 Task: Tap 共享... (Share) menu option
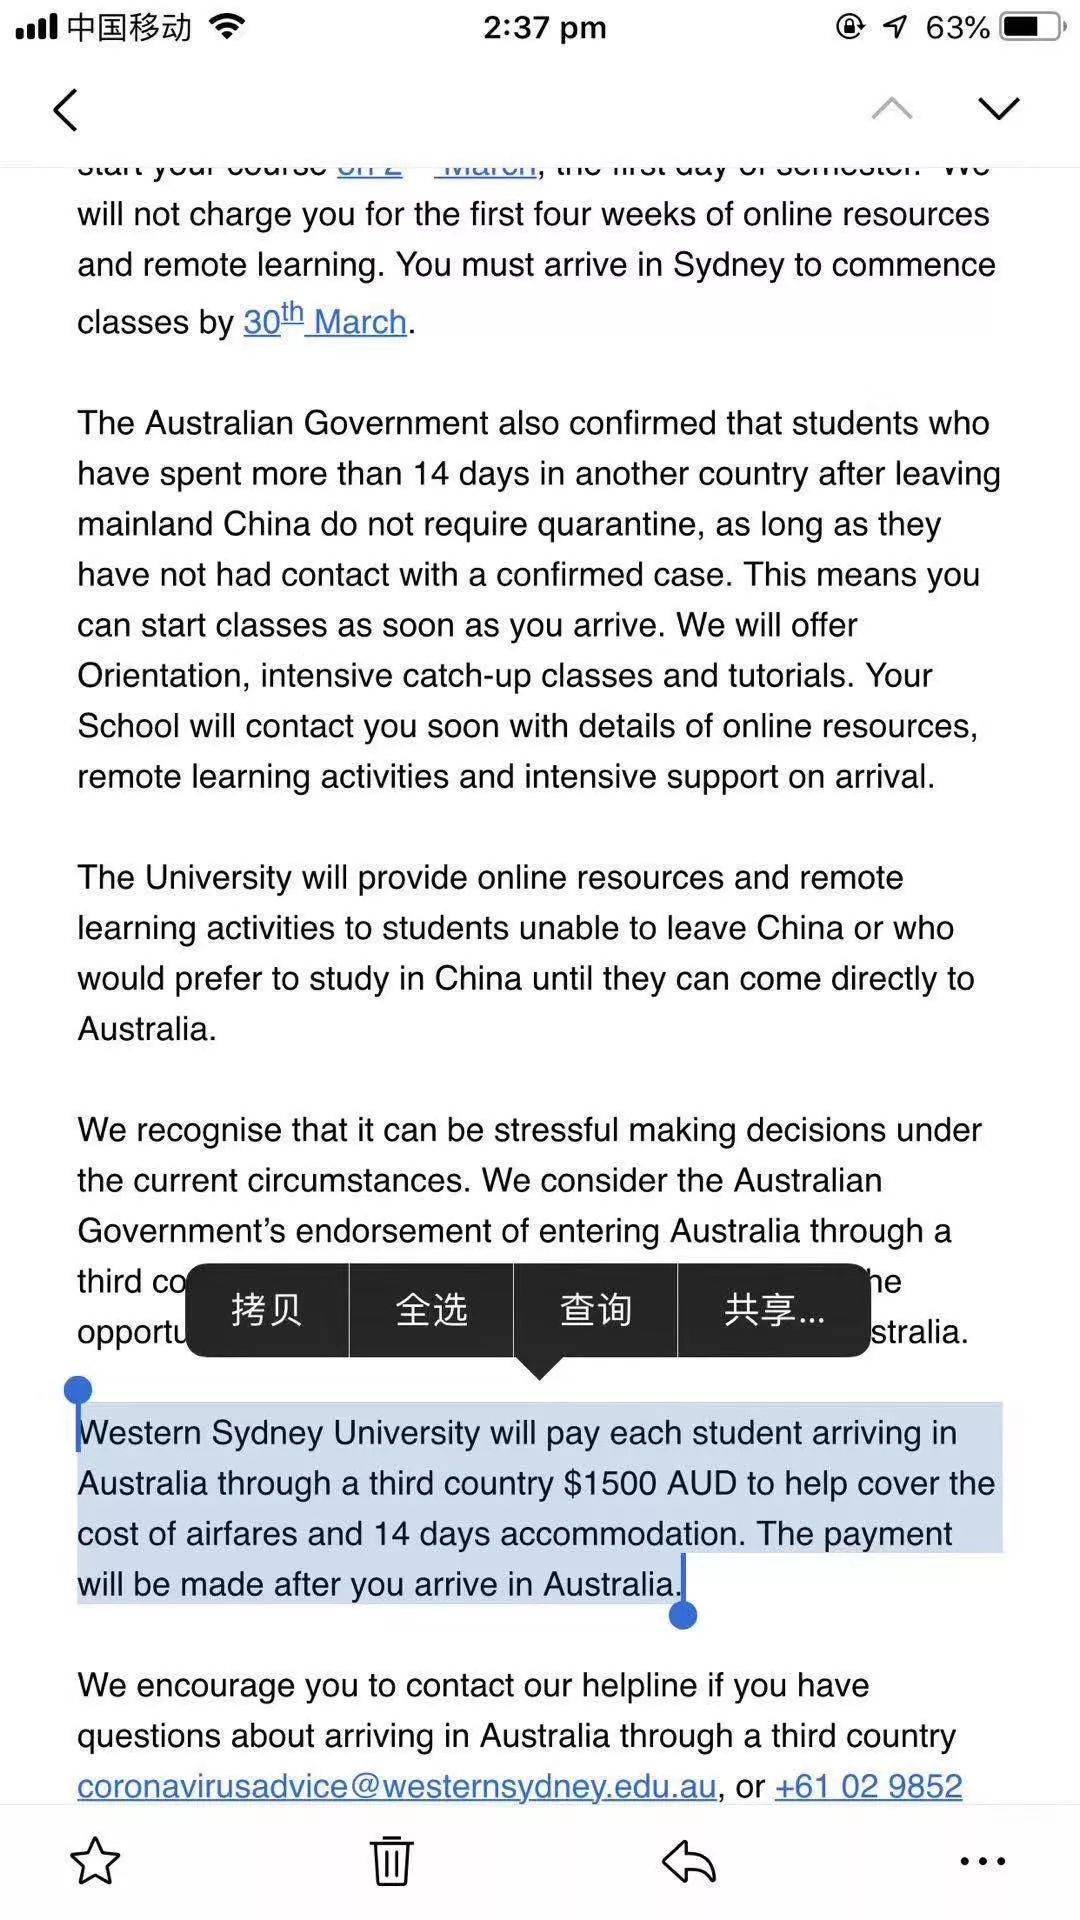click(774, 1309)
